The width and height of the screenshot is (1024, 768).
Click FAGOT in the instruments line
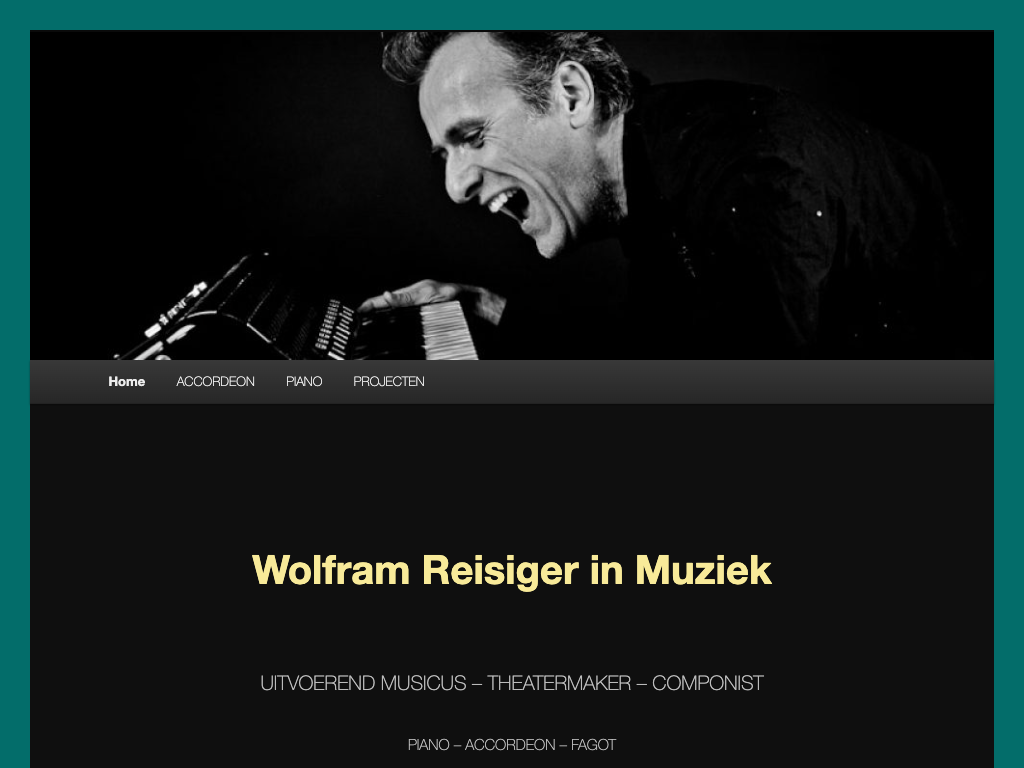coord(594,745)
